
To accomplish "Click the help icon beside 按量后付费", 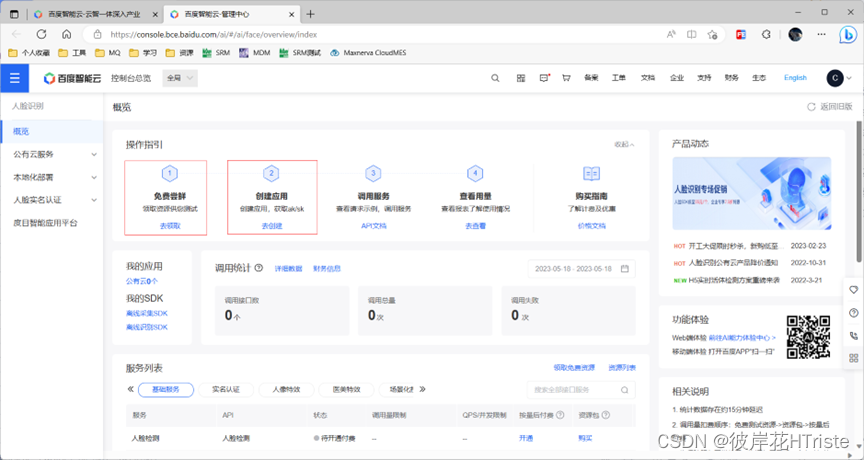I will click(560, 415).
